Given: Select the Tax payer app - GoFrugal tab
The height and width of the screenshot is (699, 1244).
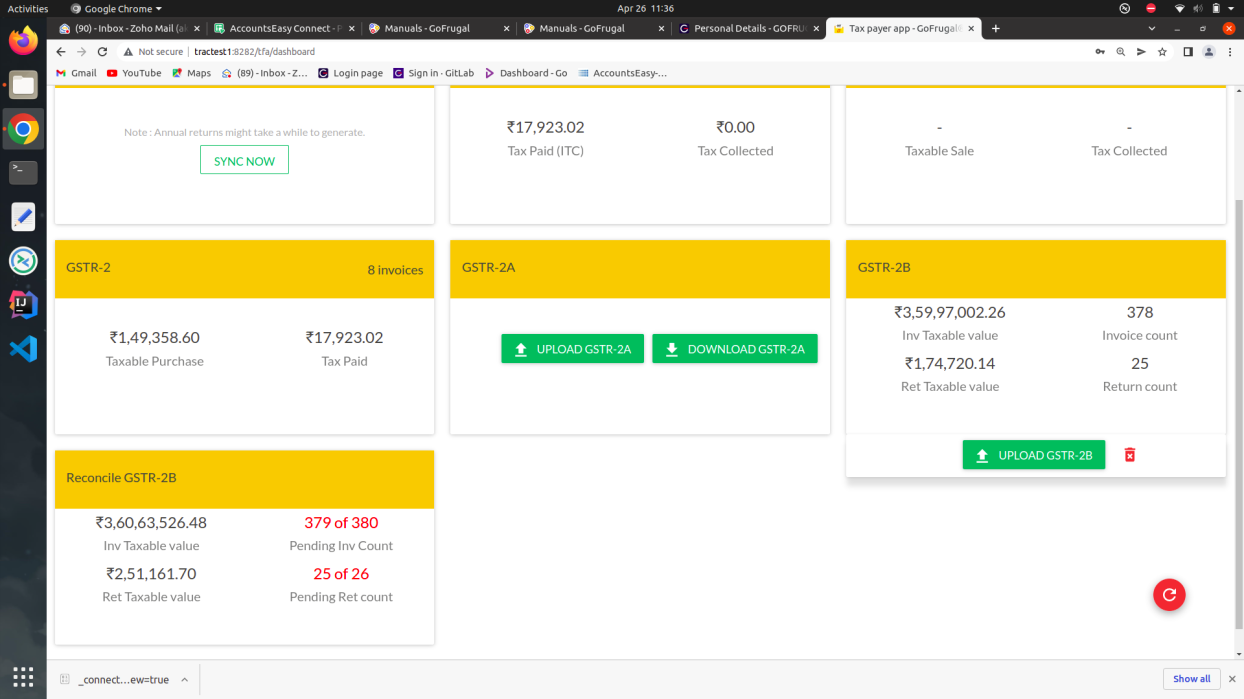Looking at the screenshot, I should [x=904, y=29].
